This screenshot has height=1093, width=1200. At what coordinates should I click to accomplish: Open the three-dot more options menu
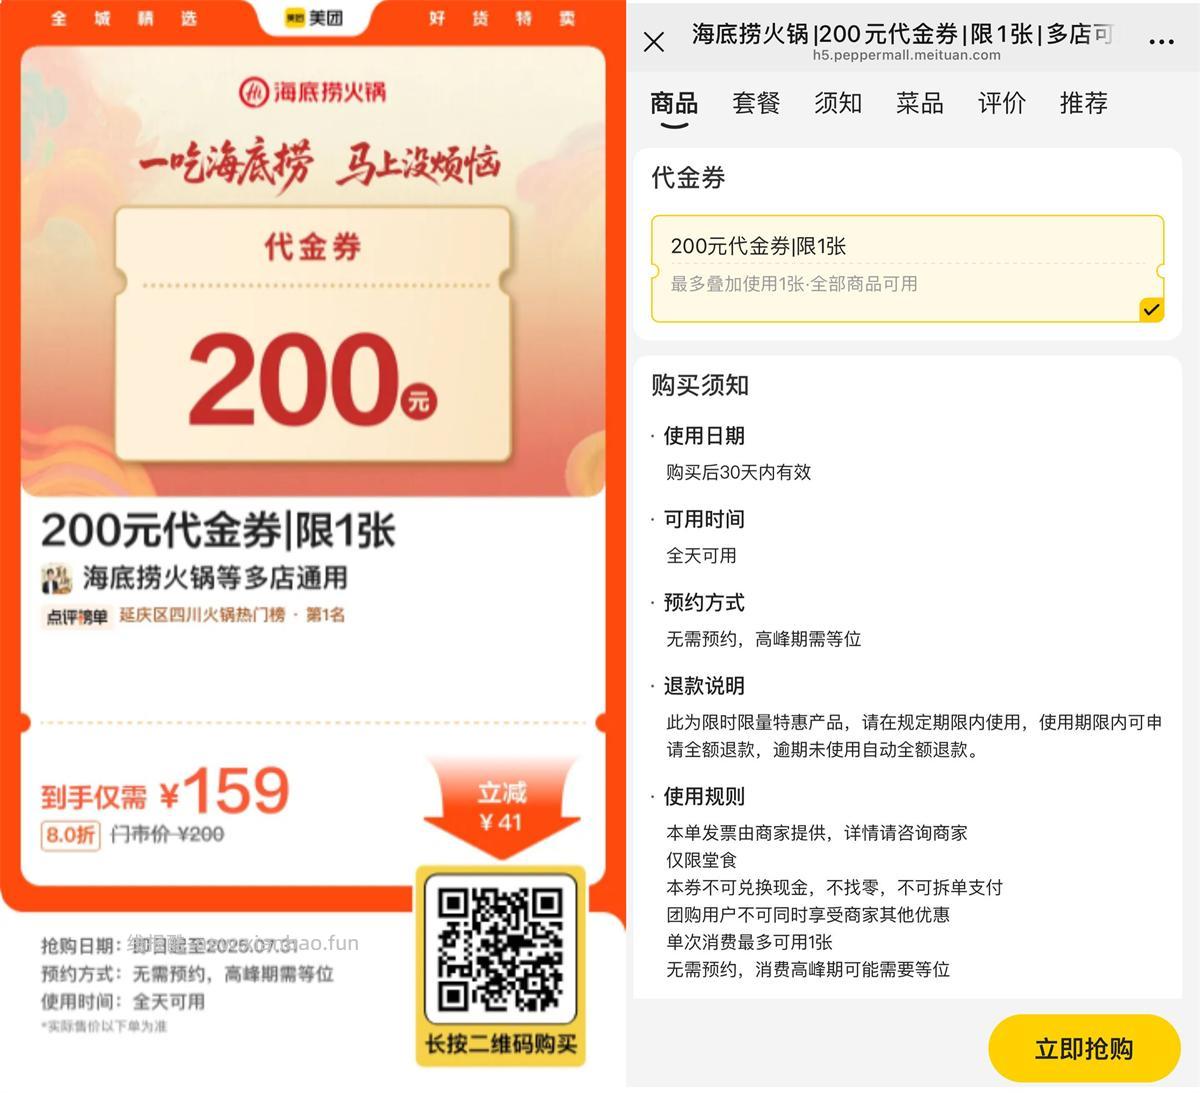pos(1161,42)
